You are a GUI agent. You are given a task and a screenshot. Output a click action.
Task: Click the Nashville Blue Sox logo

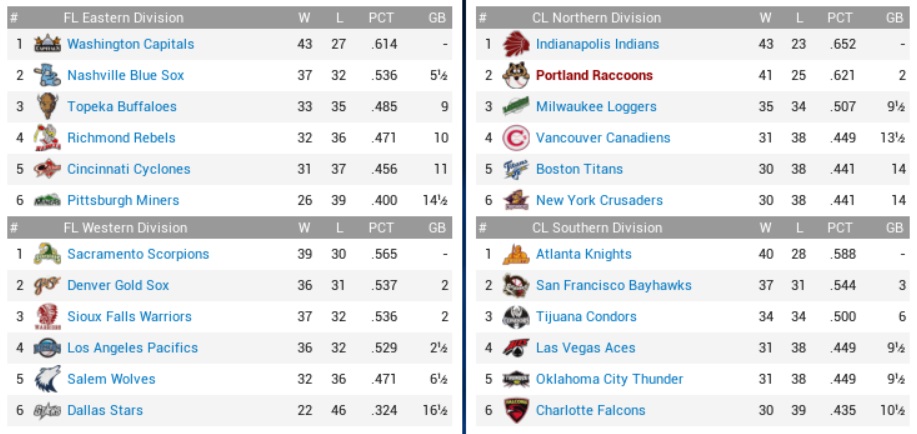click(47, 75)
